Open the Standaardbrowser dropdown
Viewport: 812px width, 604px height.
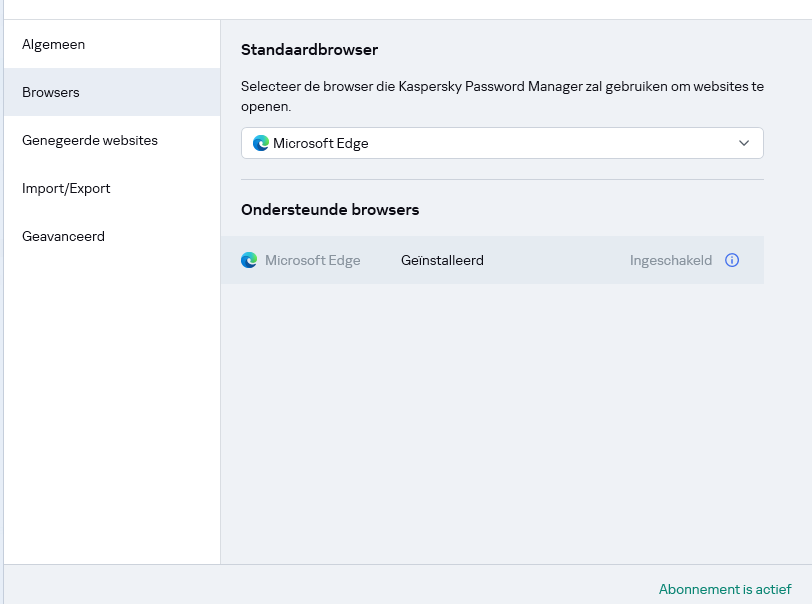click(x=502, y=143)
